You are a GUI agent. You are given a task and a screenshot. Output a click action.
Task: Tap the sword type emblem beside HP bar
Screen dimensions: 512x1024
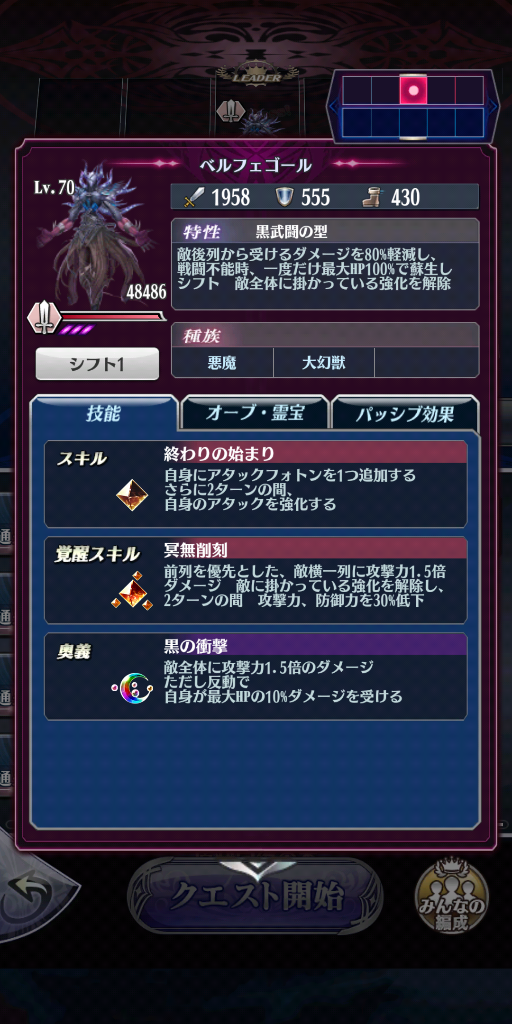point(43,317)
